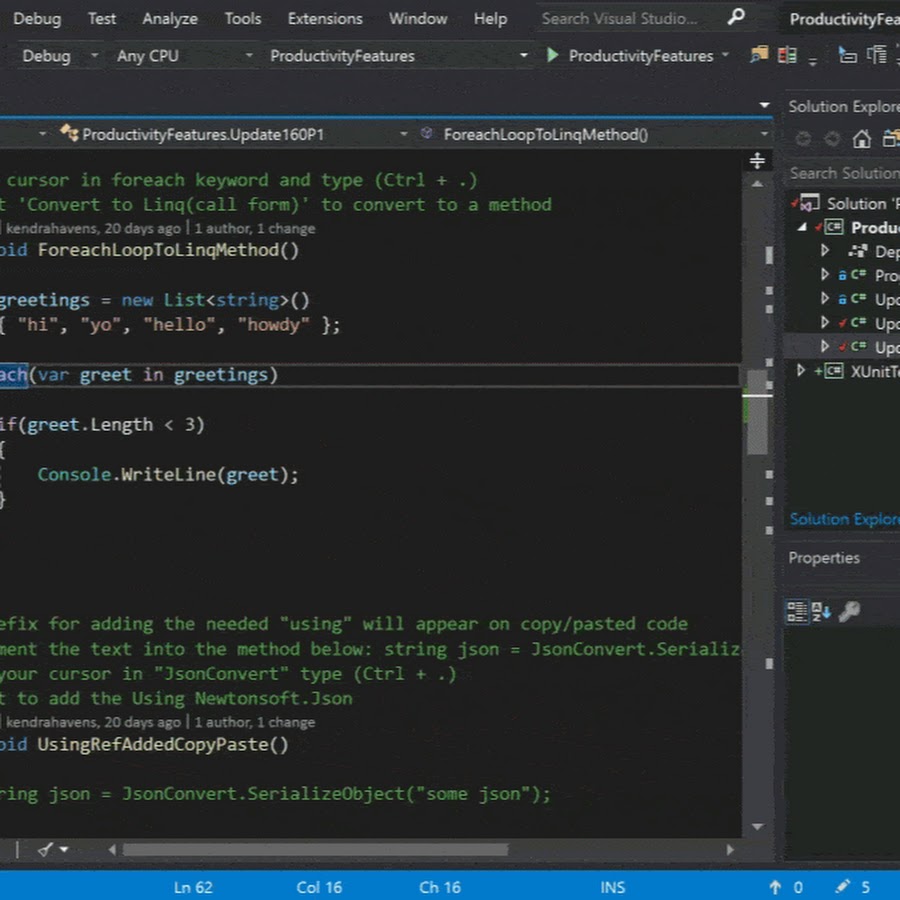Screen dimensions: 900x900
Task: Click the ProductivityFeatures.Update160P1 class icon
Action: [x=69, y=133]
